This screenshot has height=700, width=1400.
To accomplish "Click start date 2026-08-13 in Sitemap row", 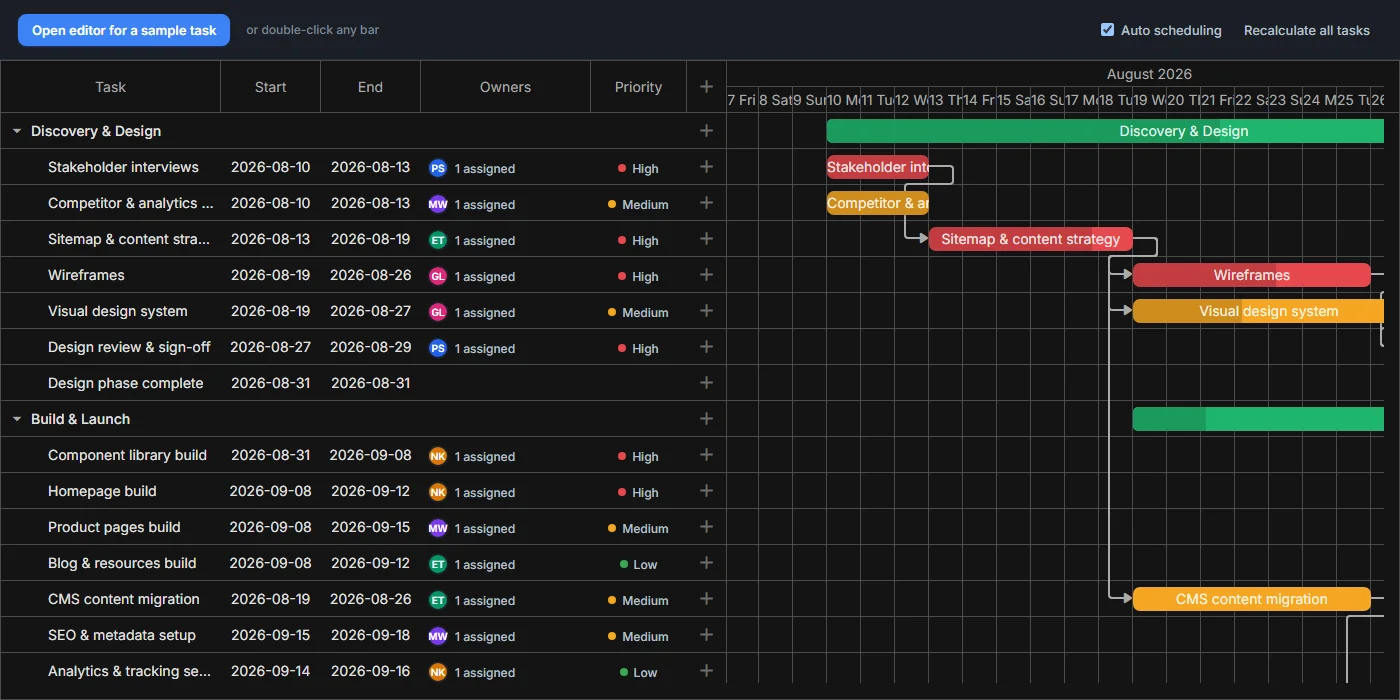I will coord(270,239).
